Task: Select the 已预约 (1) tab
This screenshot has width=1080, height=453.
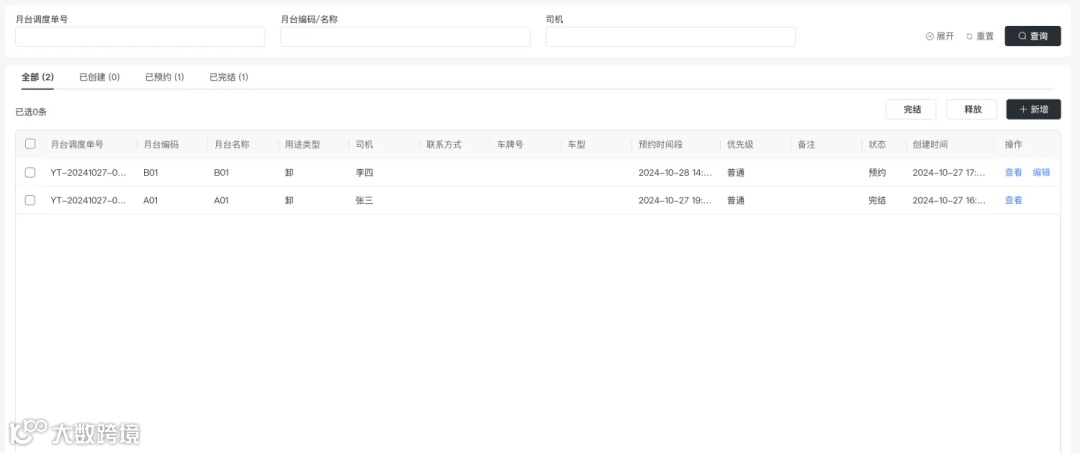Action: point(164,77)
